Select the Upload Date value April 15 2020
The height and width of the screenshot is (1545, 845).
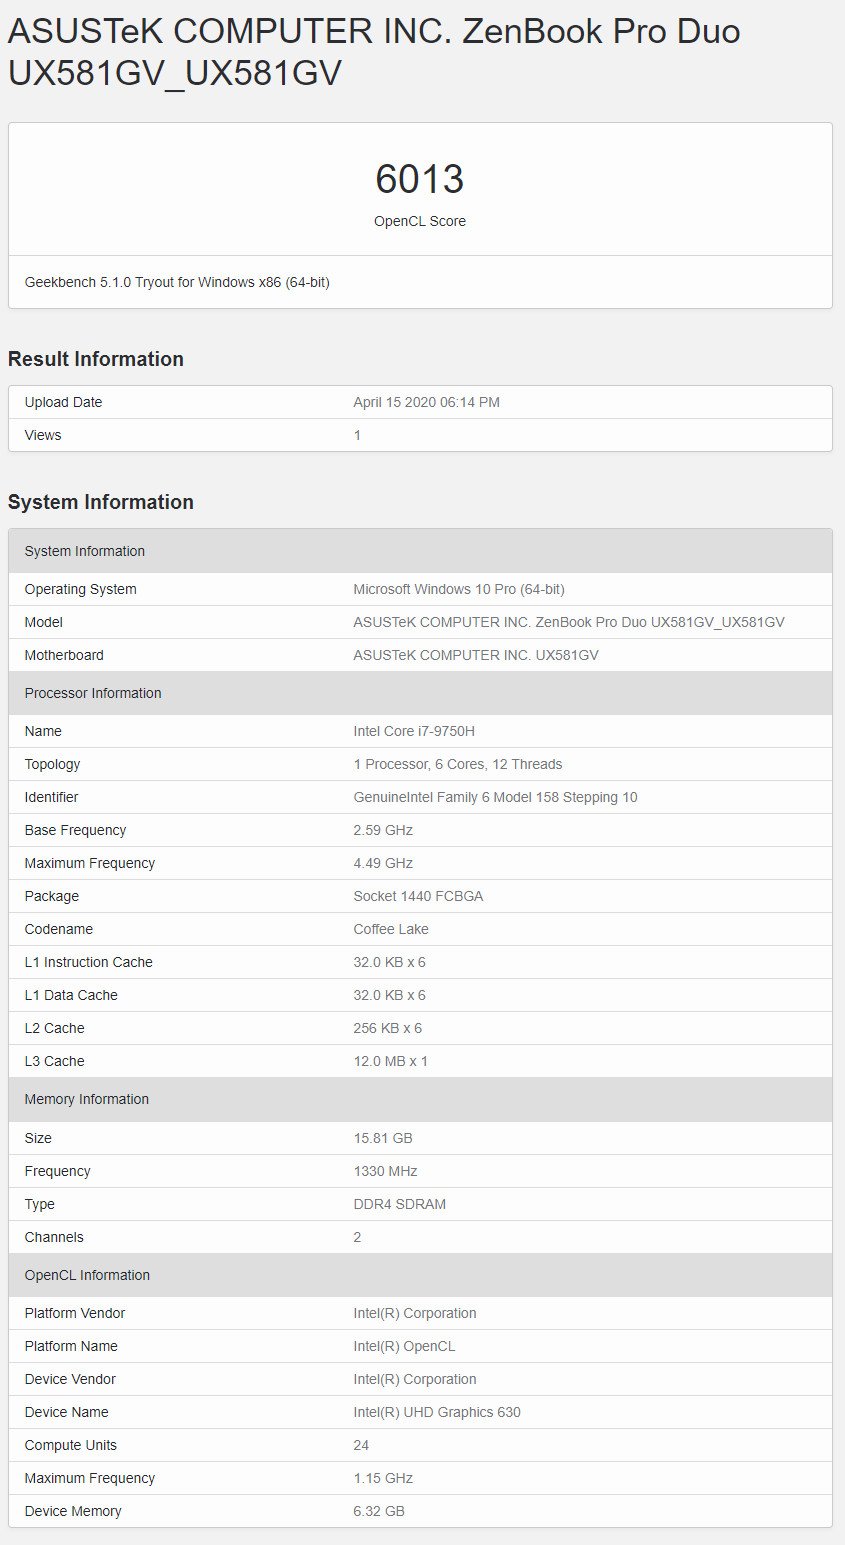coord(426,402)
